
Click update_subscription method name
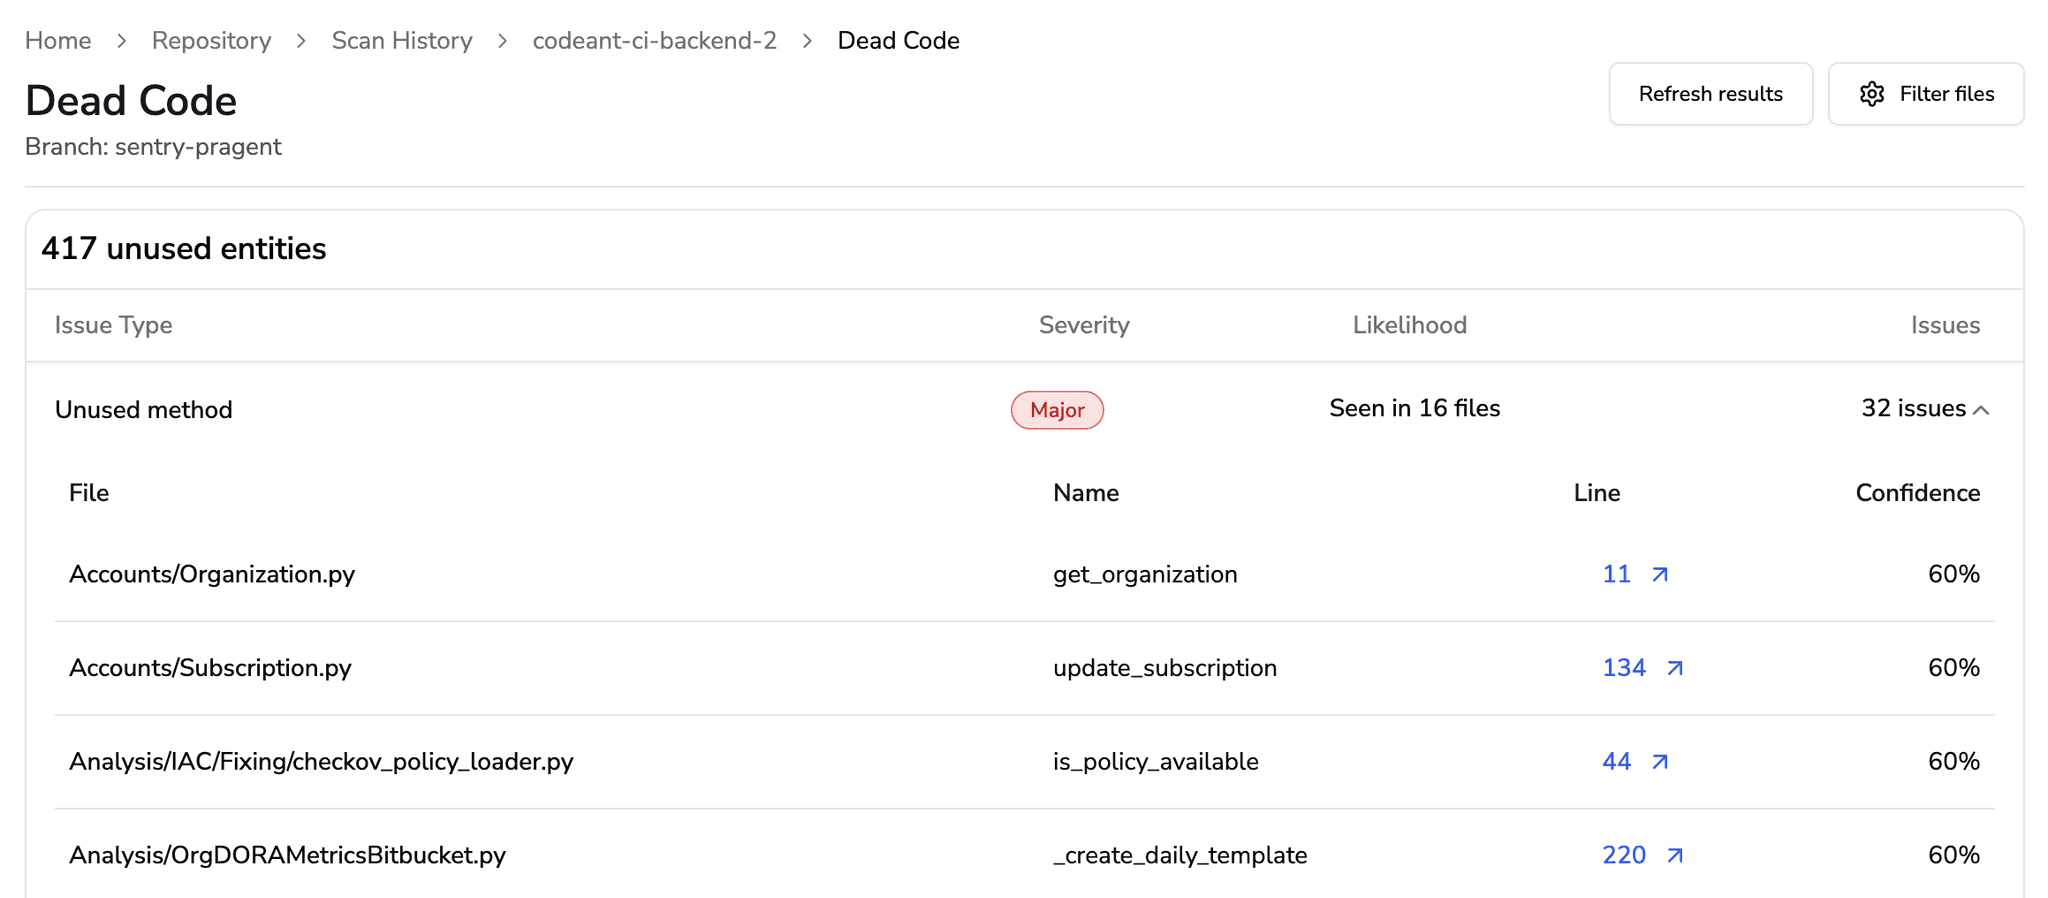coord(1165,668)
